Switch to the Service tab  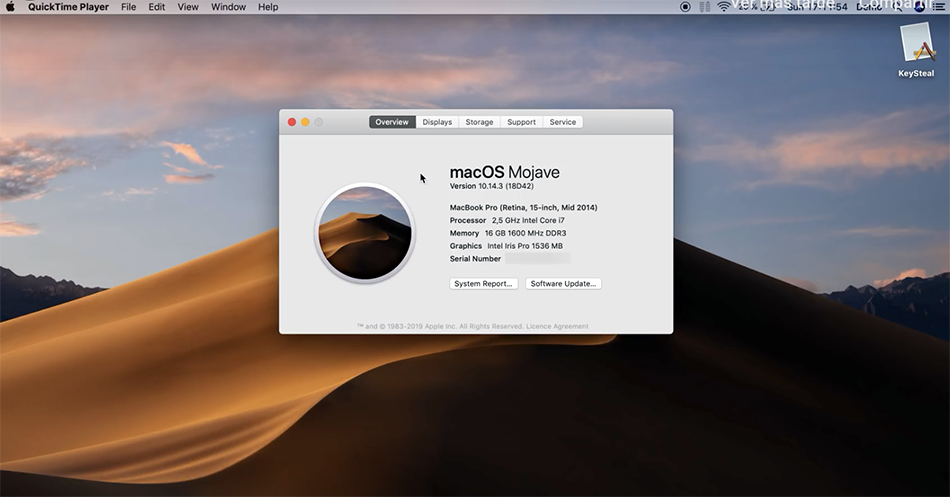point(563,122)
